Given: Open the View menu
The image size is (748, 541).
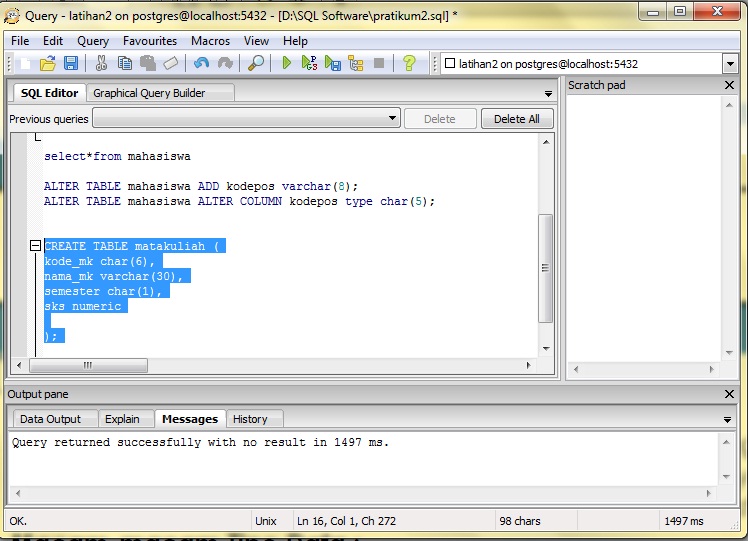Looking at the screenshot, I should (256, 41).
